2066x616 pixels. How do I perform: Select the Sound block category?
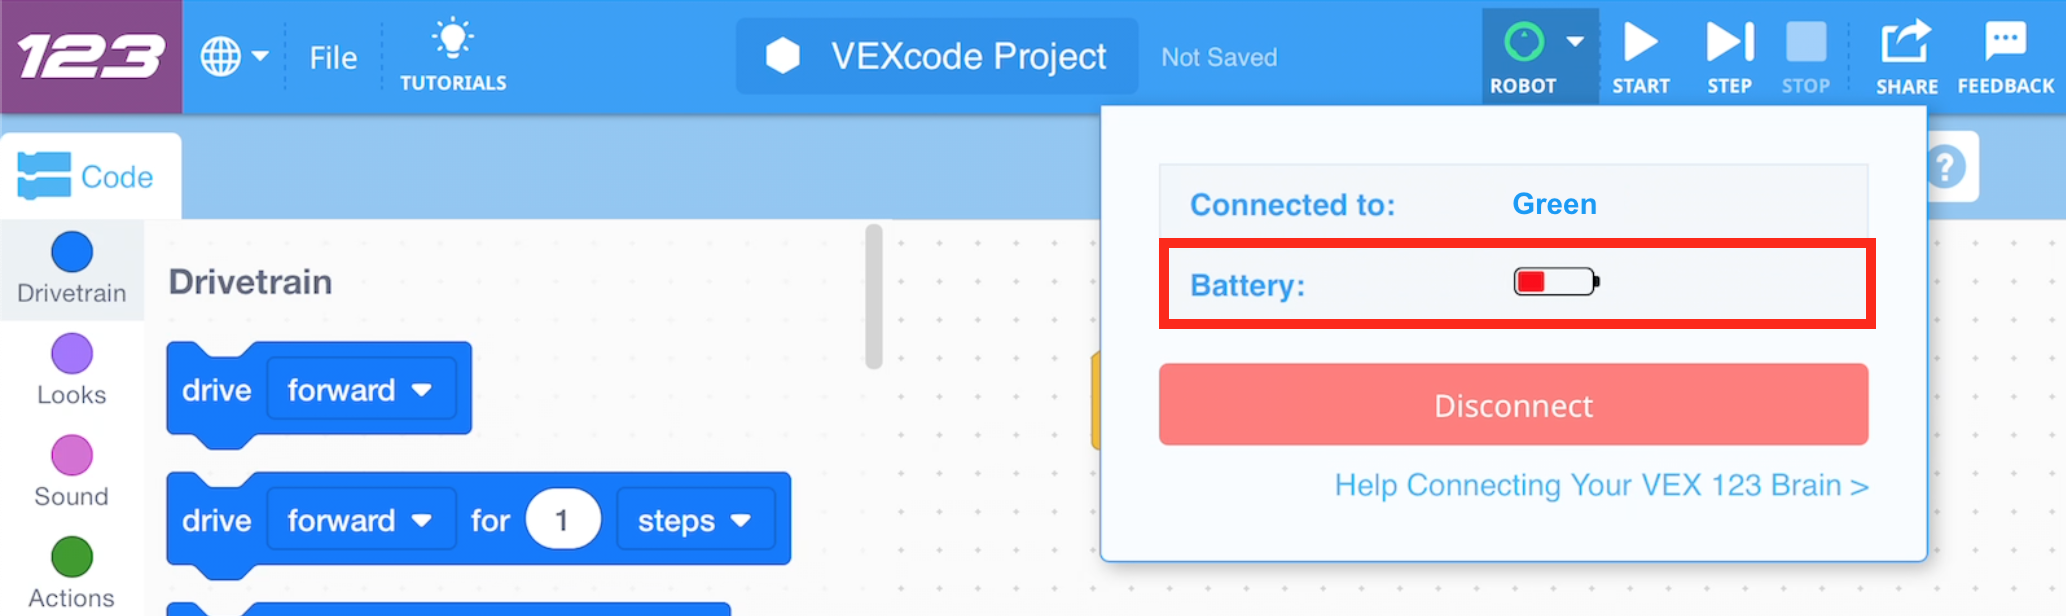point(71,468)
